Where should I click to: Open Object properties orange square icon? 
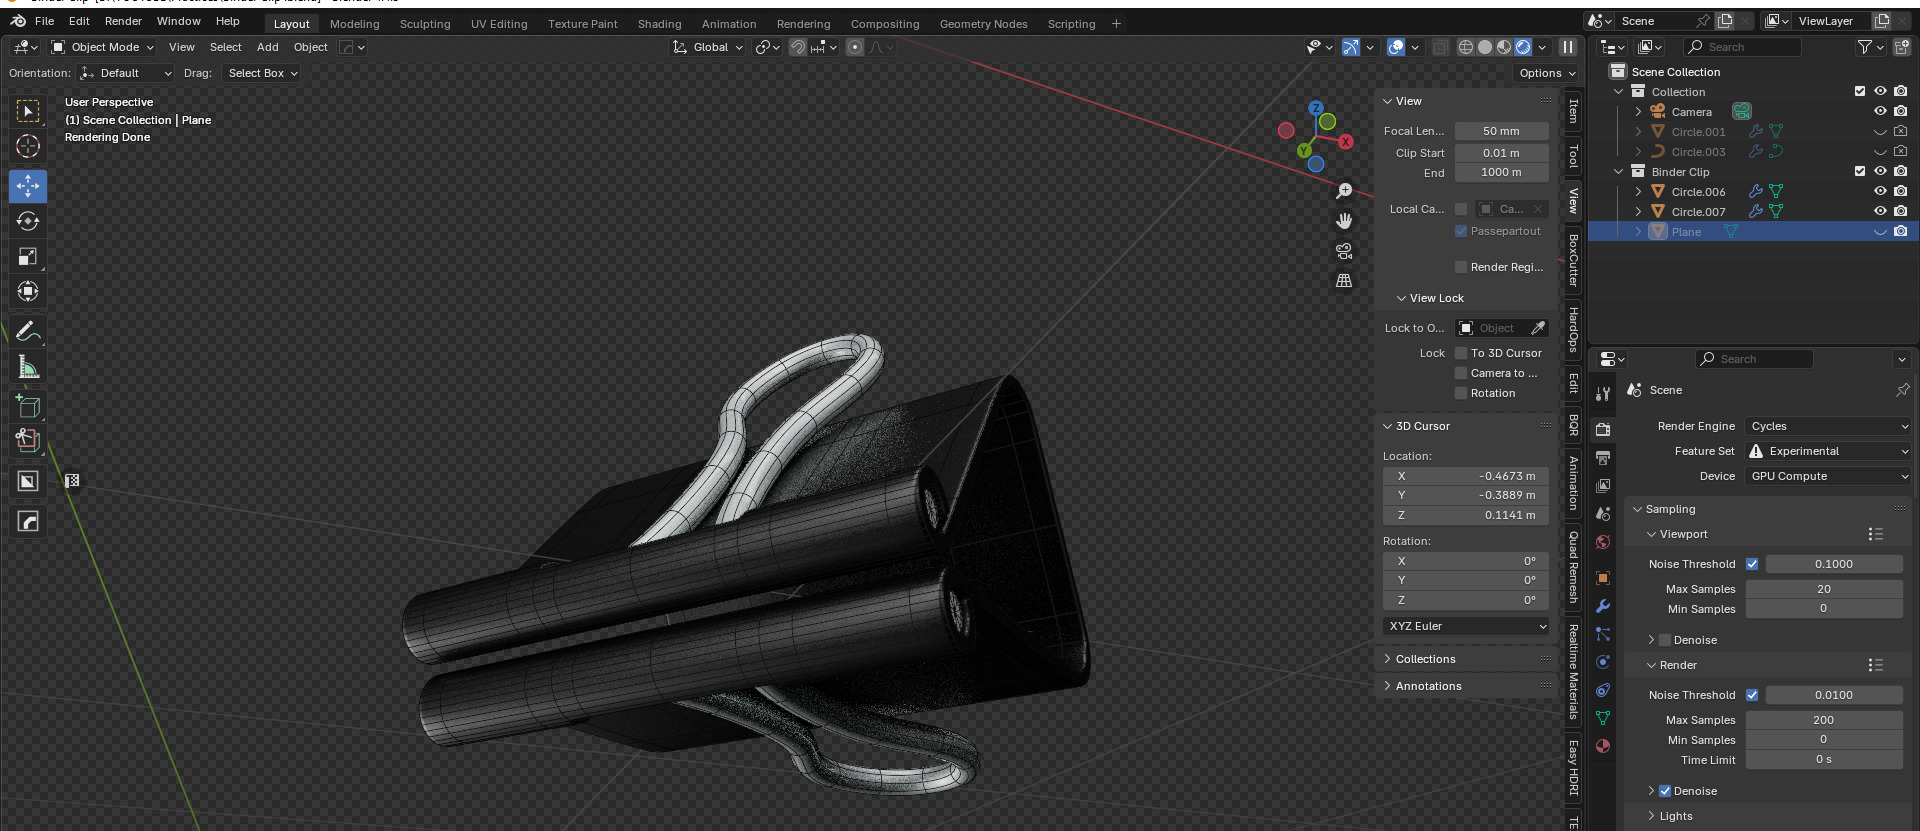[x=1603, y=578]
